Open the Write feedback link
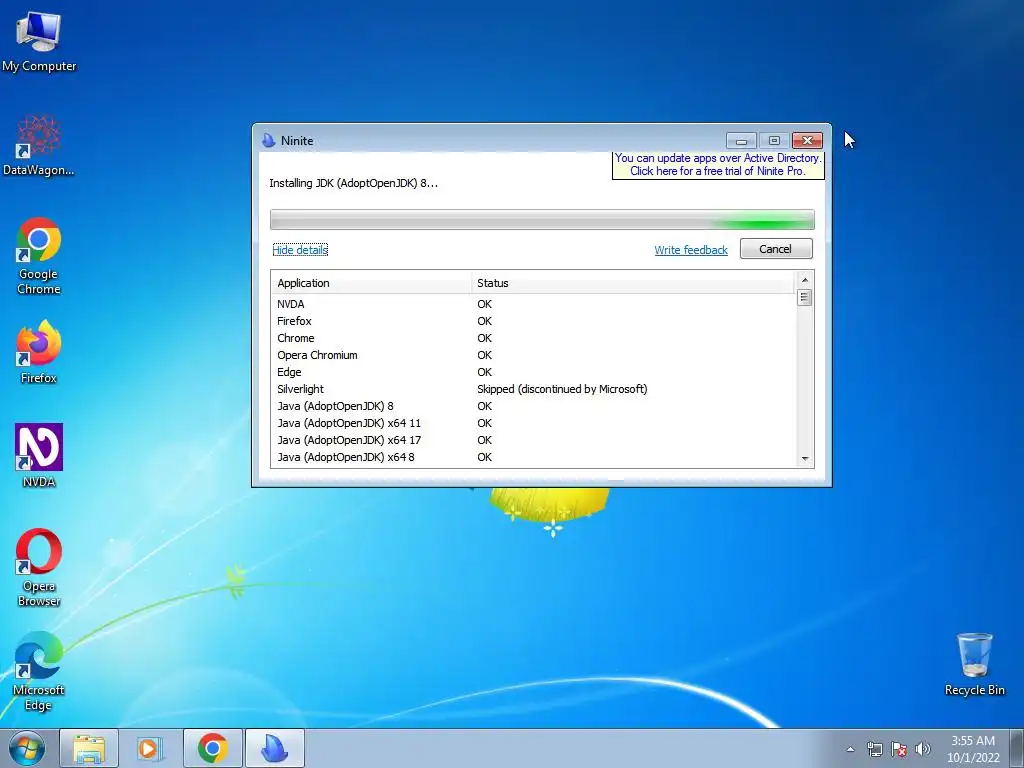Screen dimensions: 1024x768 (691, 250)
